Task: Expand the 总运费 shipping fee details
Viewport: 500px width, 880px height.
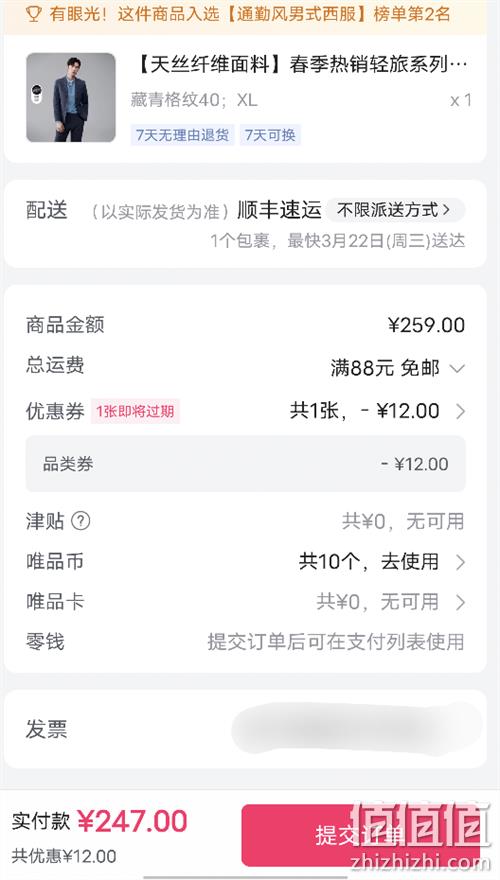Action: tap(457, 368)
